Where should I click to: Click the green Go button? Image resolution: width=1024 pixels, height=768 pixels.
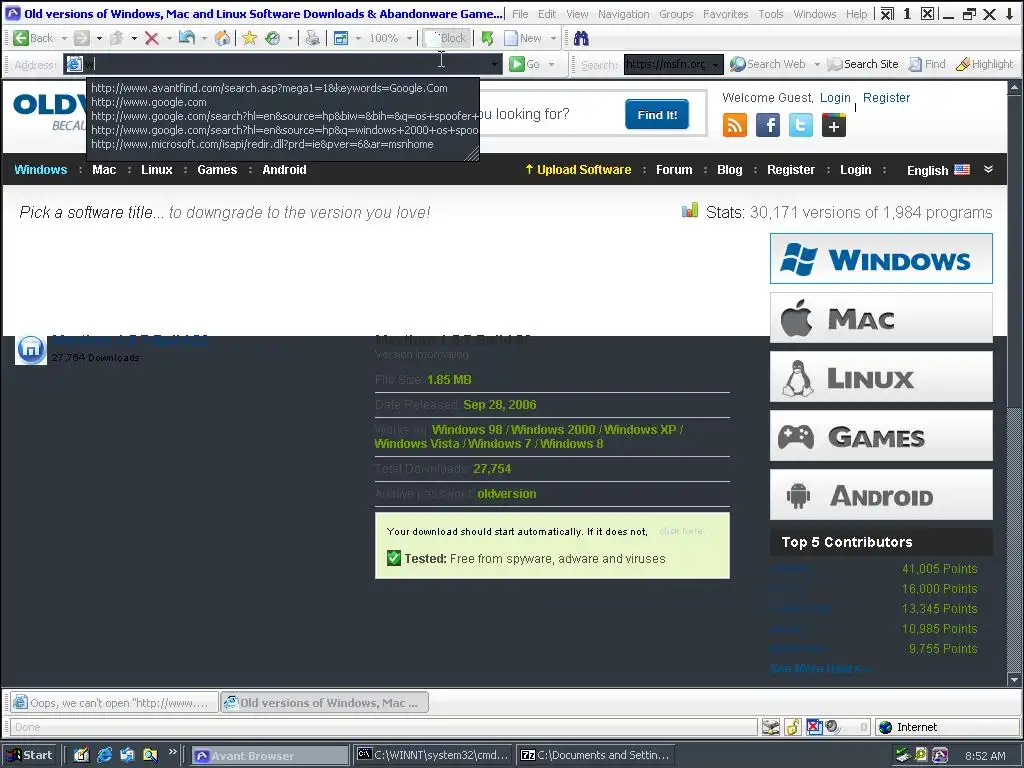pyautogui.click(x=524, y=64)
